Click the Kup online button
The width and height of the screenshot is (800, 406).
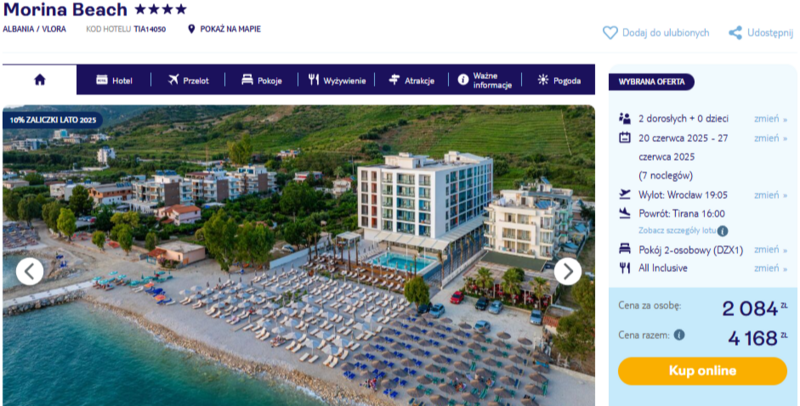pos(703,371)
